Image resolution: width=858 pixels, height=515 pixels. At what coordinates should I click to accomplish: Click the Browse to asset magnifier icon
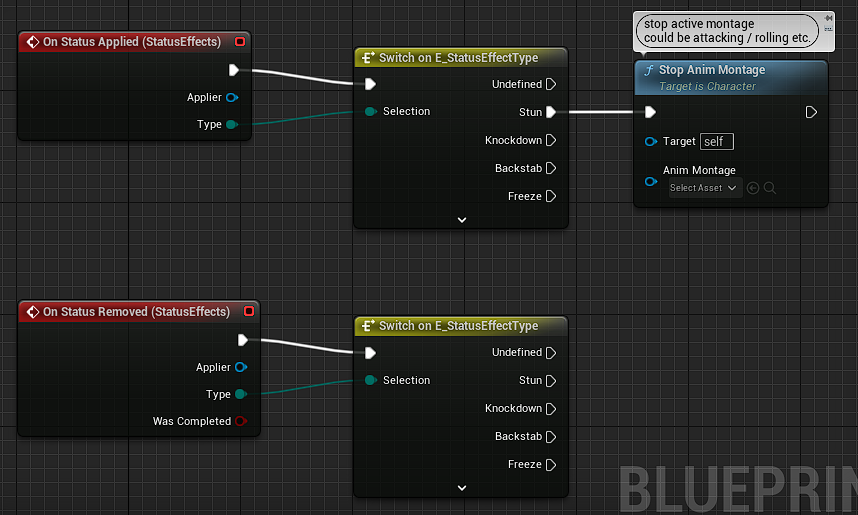[770, 188]
